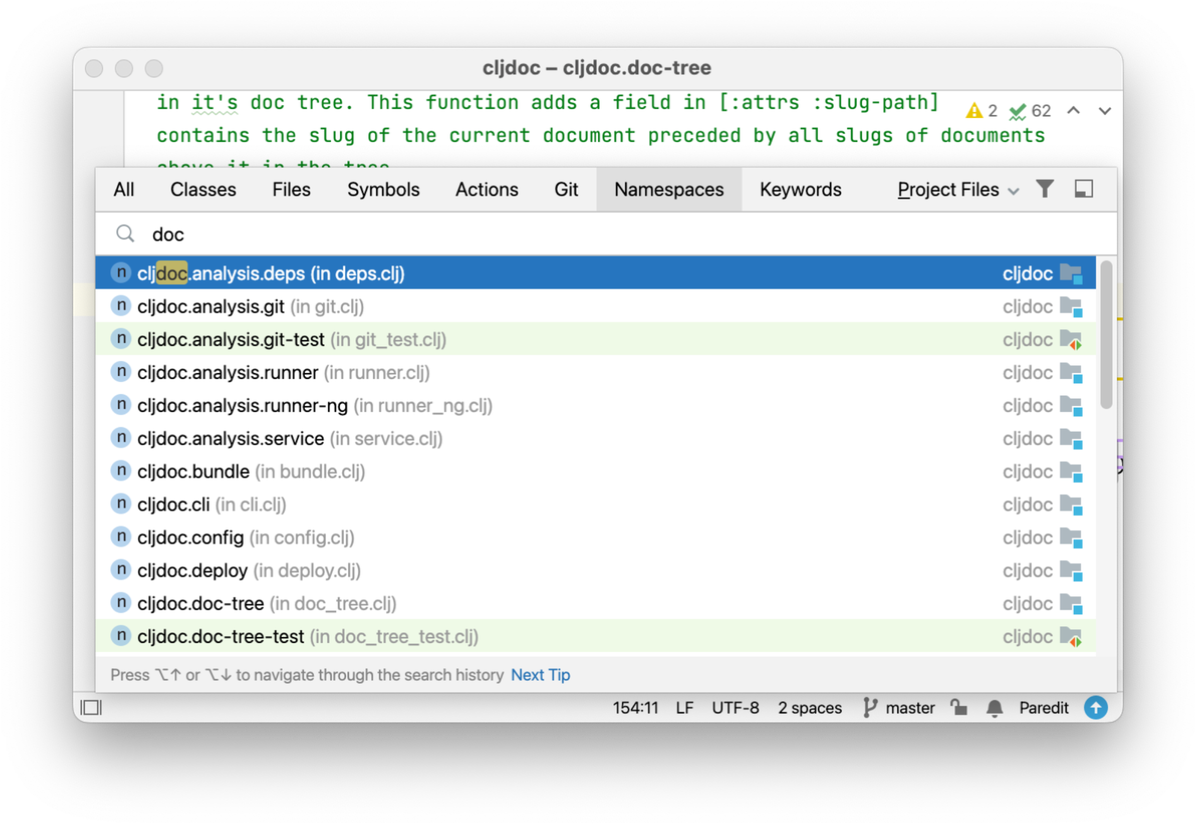Open the 2 spaces indent menu
1196x824 pixels.
(x=809, y=708)
